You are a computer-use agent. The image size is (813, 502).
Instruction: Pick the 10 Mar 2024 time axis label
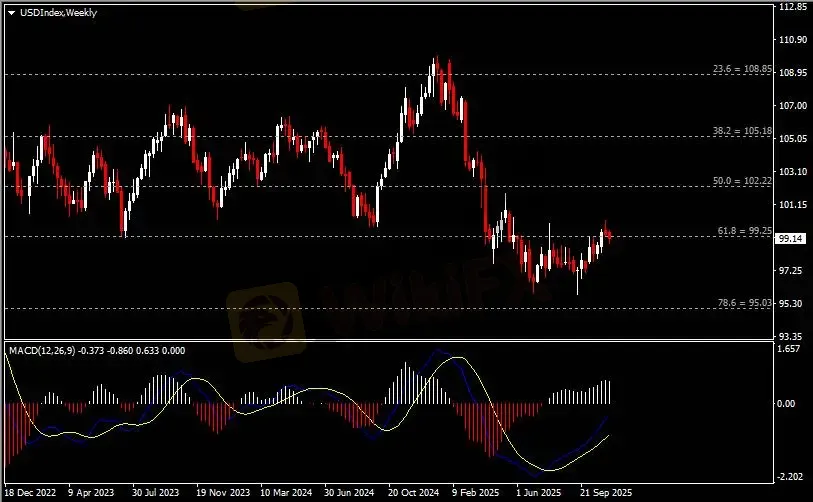click(x=286, y=493)
